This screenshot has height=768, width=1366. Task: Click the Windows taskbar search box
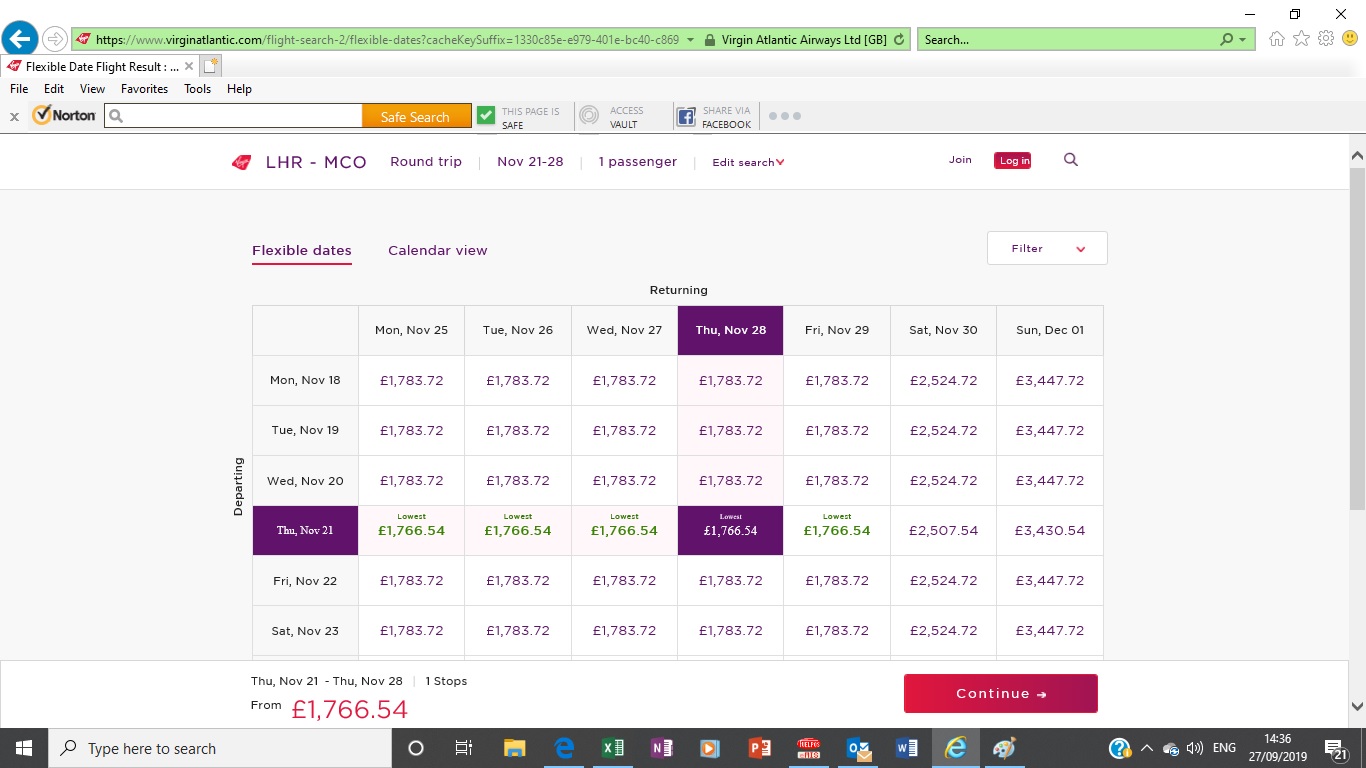point(220,748)
